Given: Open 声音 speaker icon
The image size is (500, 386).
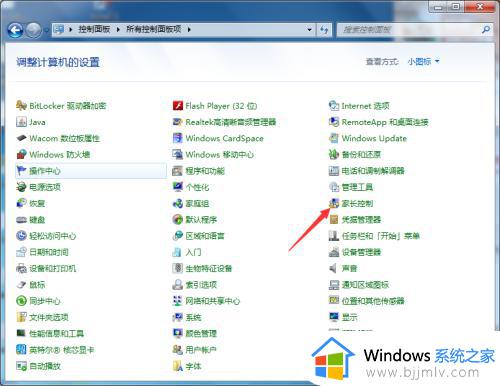Looking at the screenshot, I should click(x=334, y=268).
